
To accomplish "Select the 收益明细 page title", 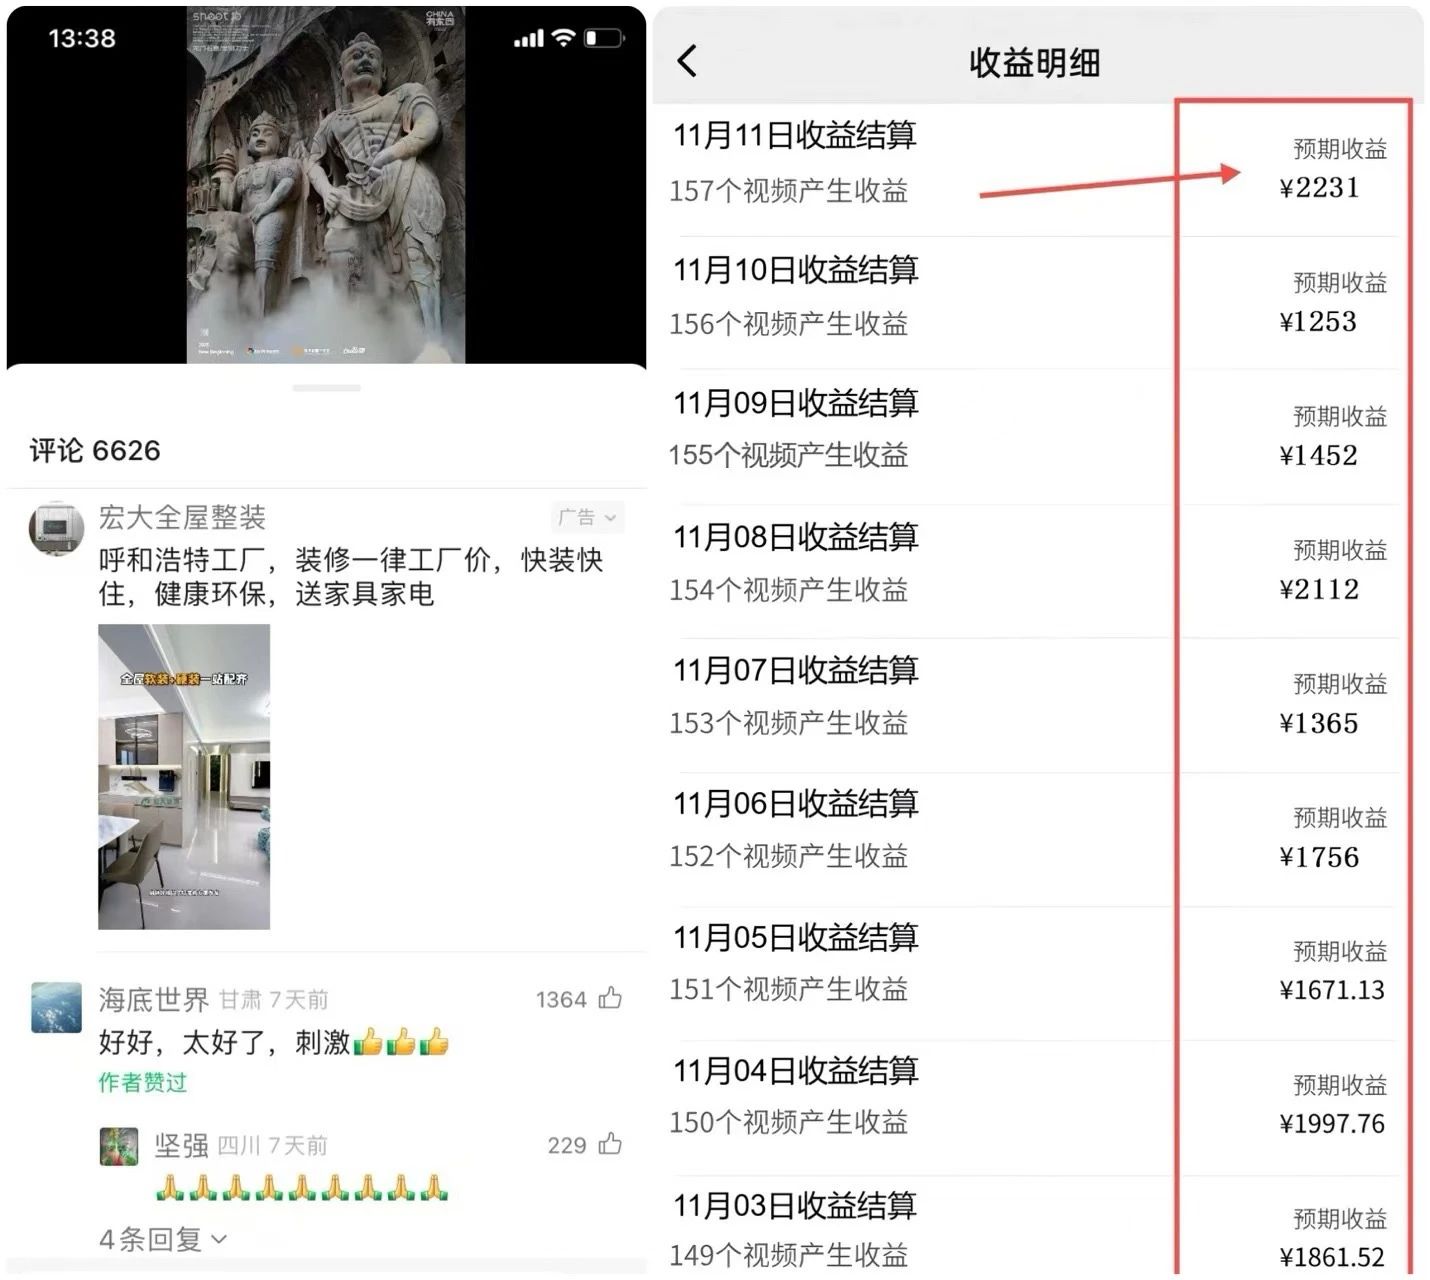I will (x=1035, y=61).
